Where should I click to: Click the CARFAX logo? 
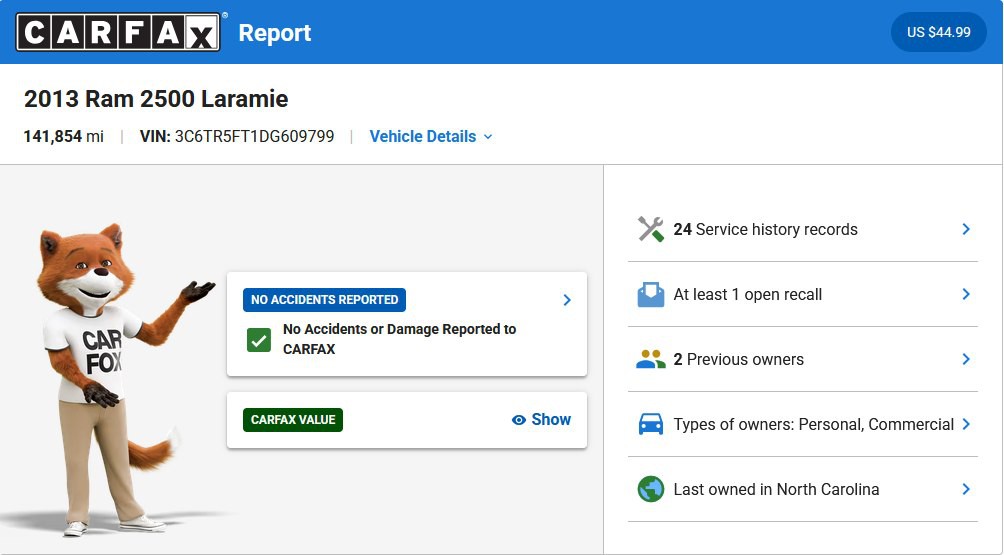tap(118, 32)
